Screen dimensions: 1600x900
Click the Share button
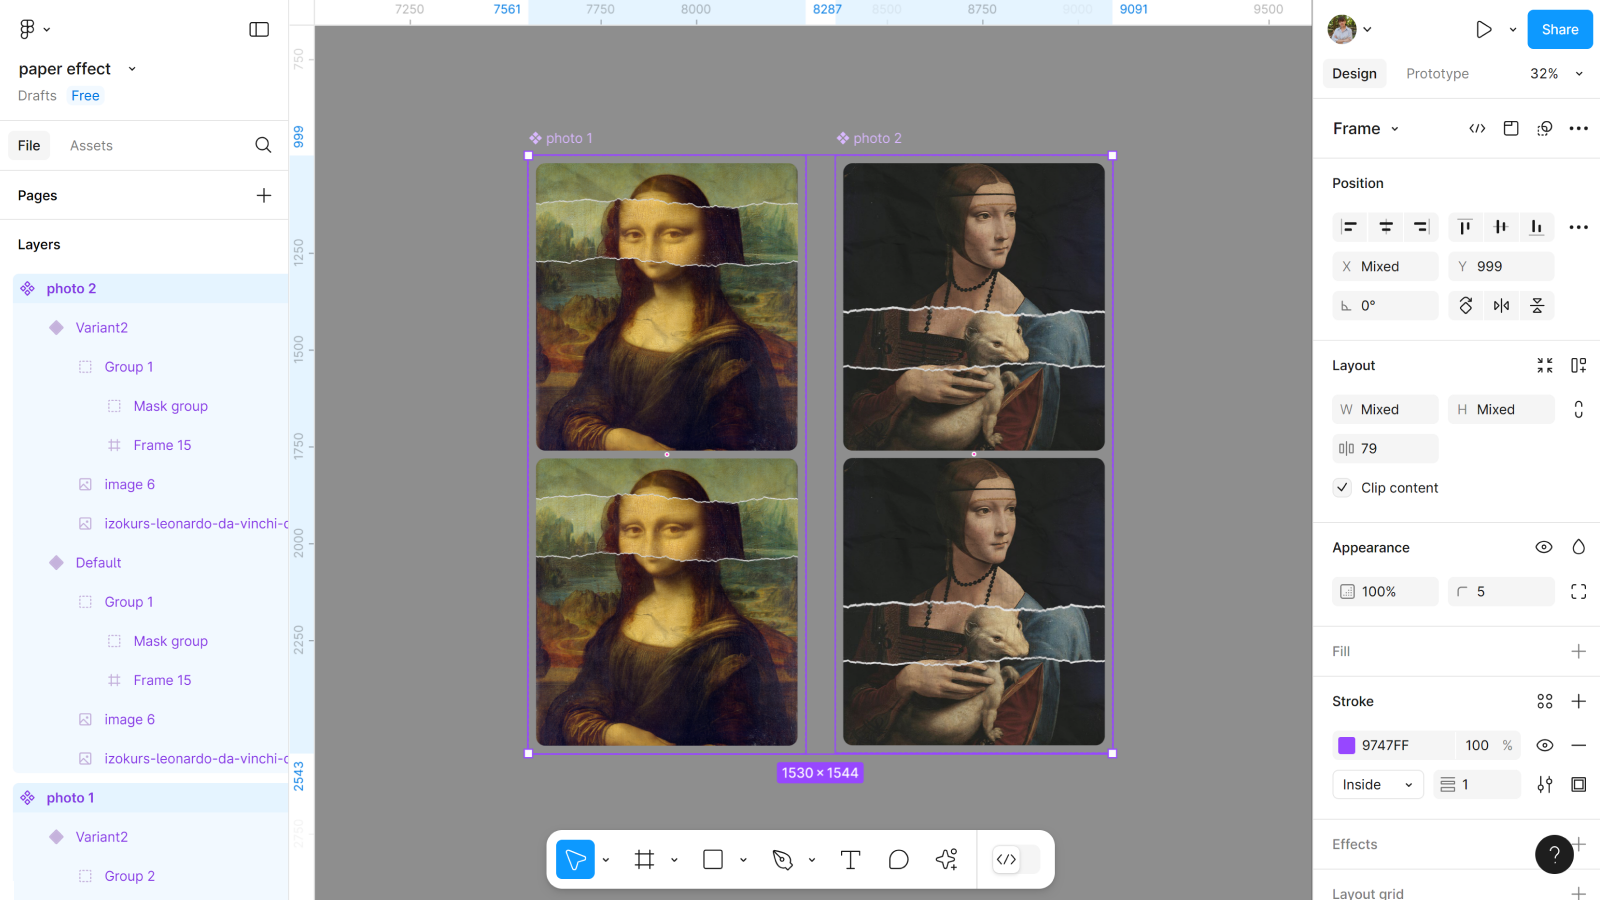click(x=1559, y=30)
